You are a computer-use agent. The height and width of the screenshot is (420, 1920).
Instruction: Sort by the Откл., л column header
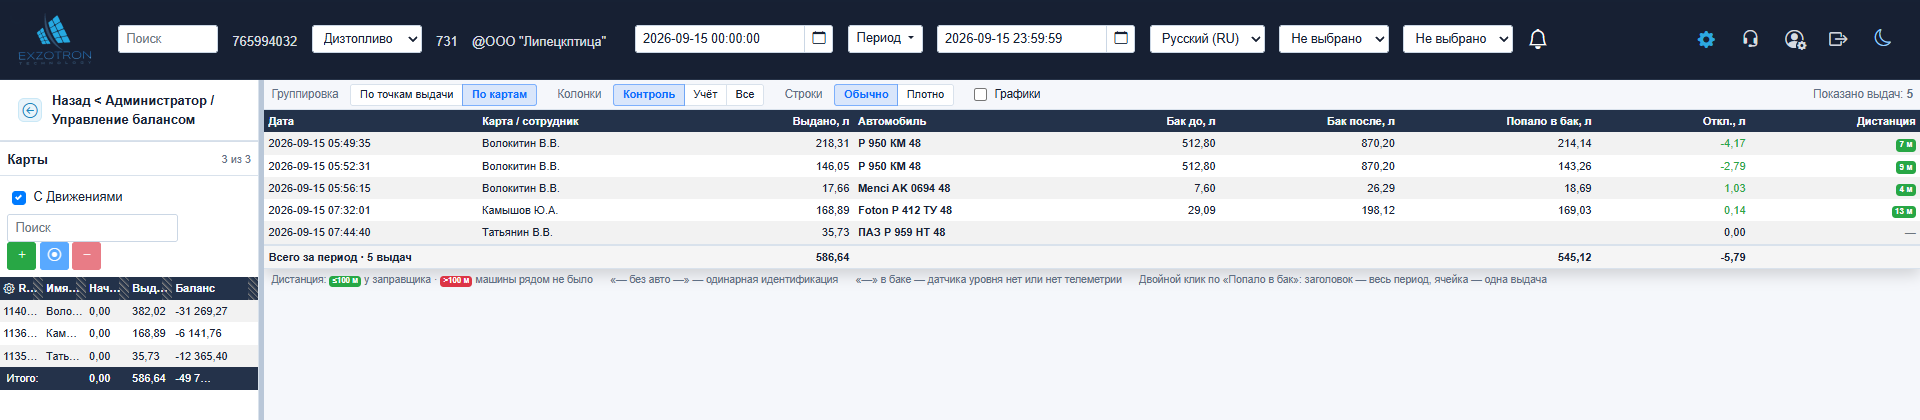tap(1724, 121)
